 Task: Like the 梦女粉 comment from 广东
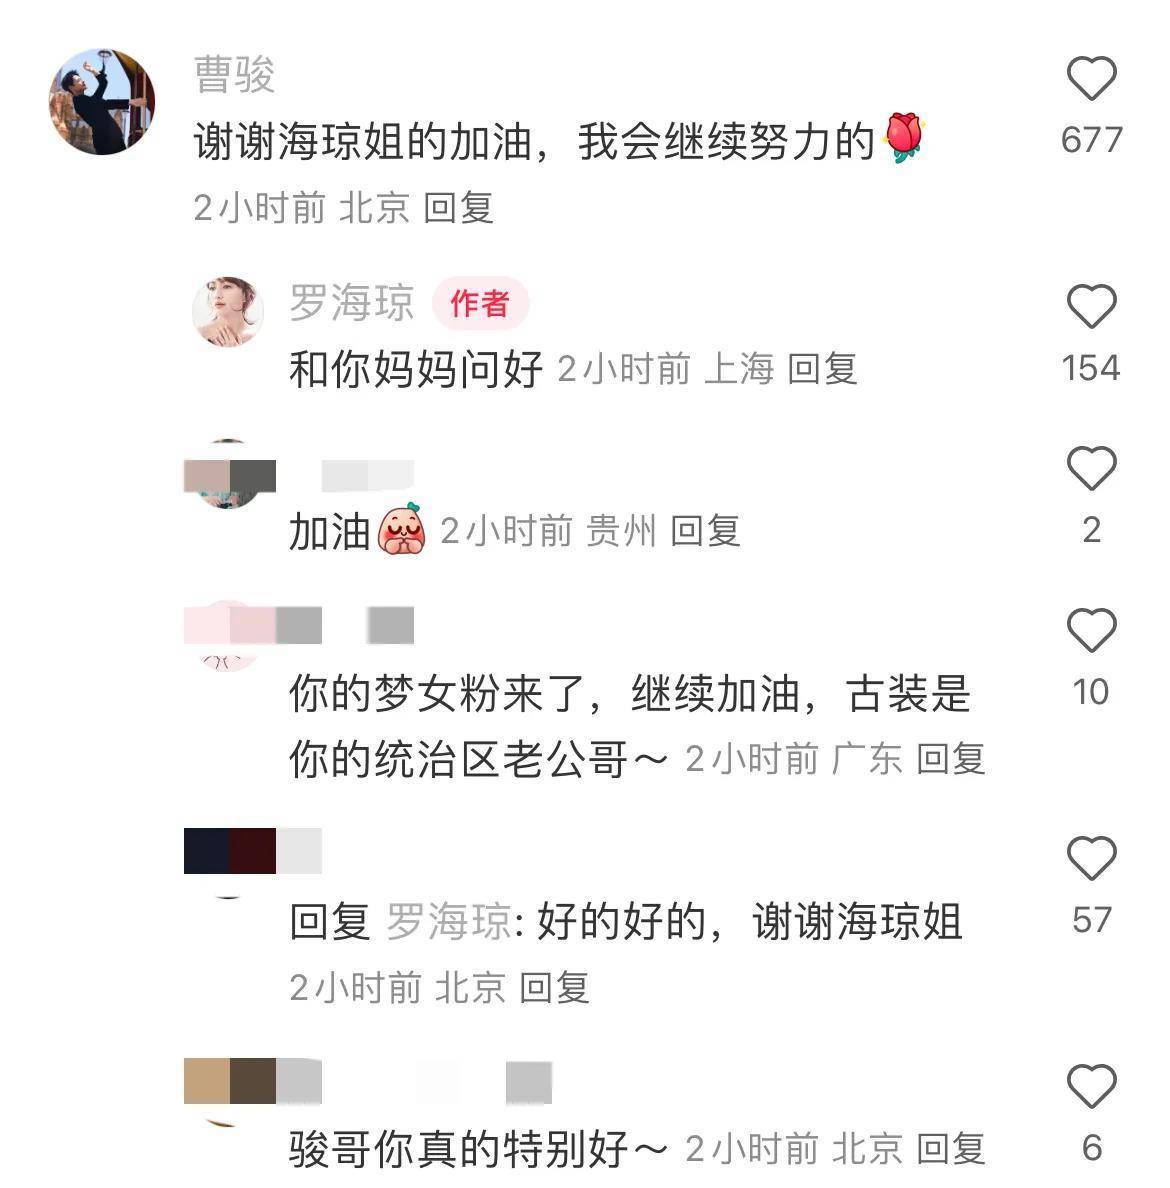point(1091,630)
